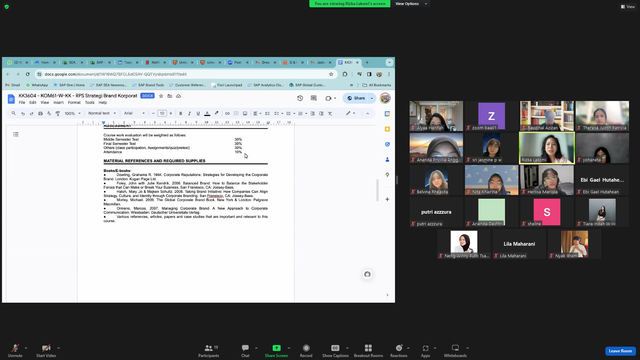Screen dimensions: 640x360
Task: Click the Share button in Docs
Action: coord(356,98)
